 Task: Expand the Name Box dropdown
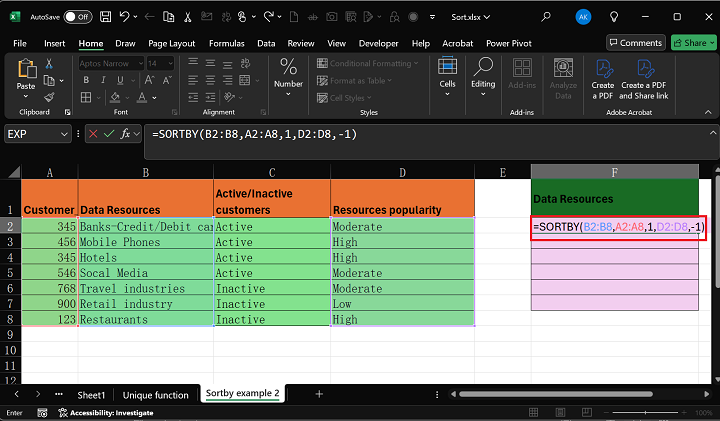66,134
